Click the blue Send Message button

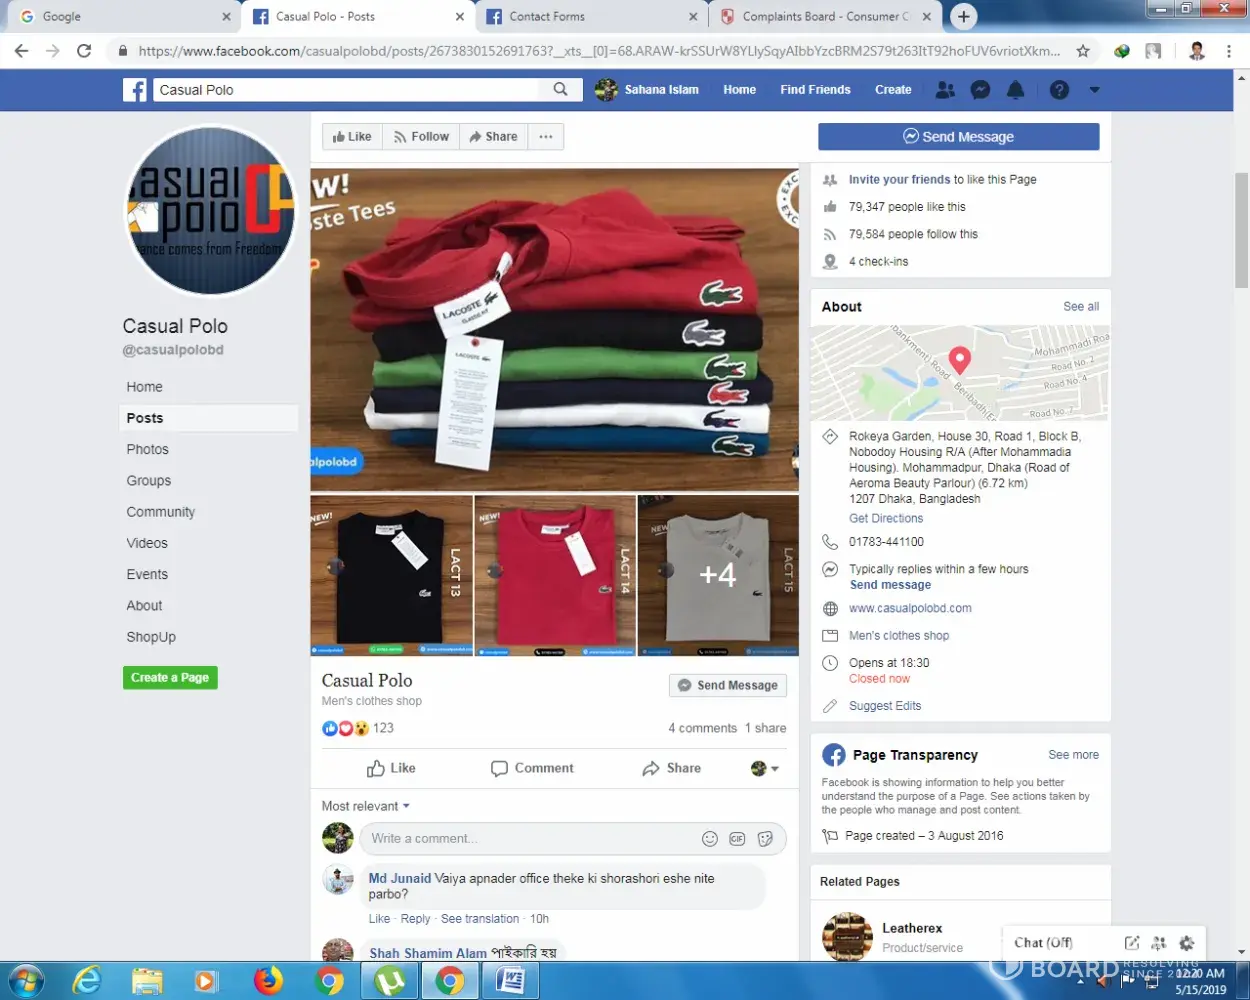click(958, 137)
